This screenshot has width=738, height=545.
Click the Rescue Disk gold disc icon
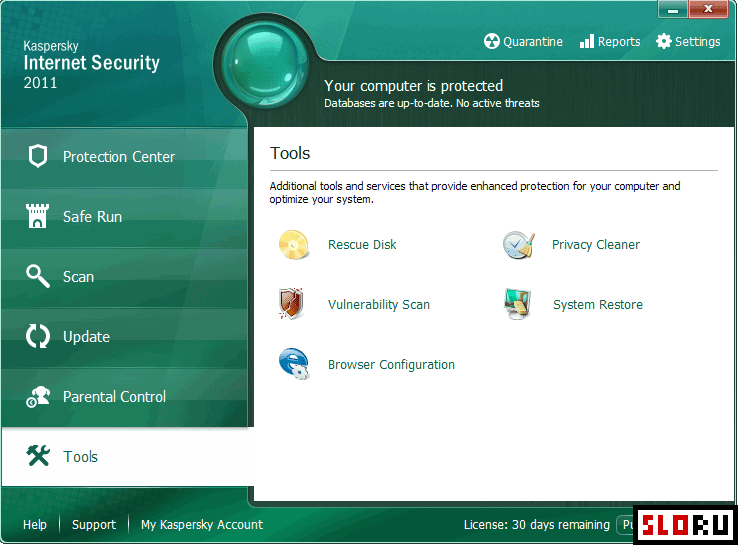click(x=294, y=245)
